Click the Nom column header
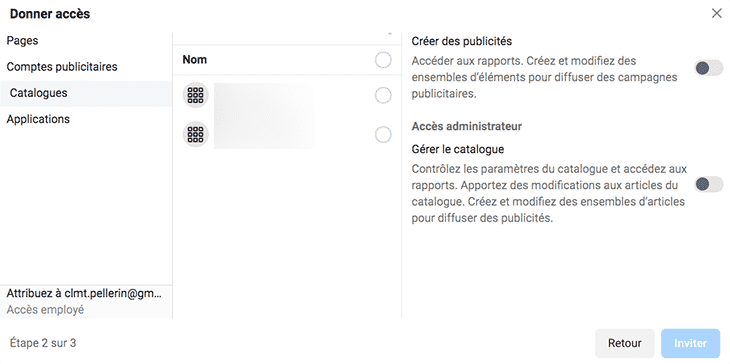Screen dimensions: 730x364 tap(195, 60)
